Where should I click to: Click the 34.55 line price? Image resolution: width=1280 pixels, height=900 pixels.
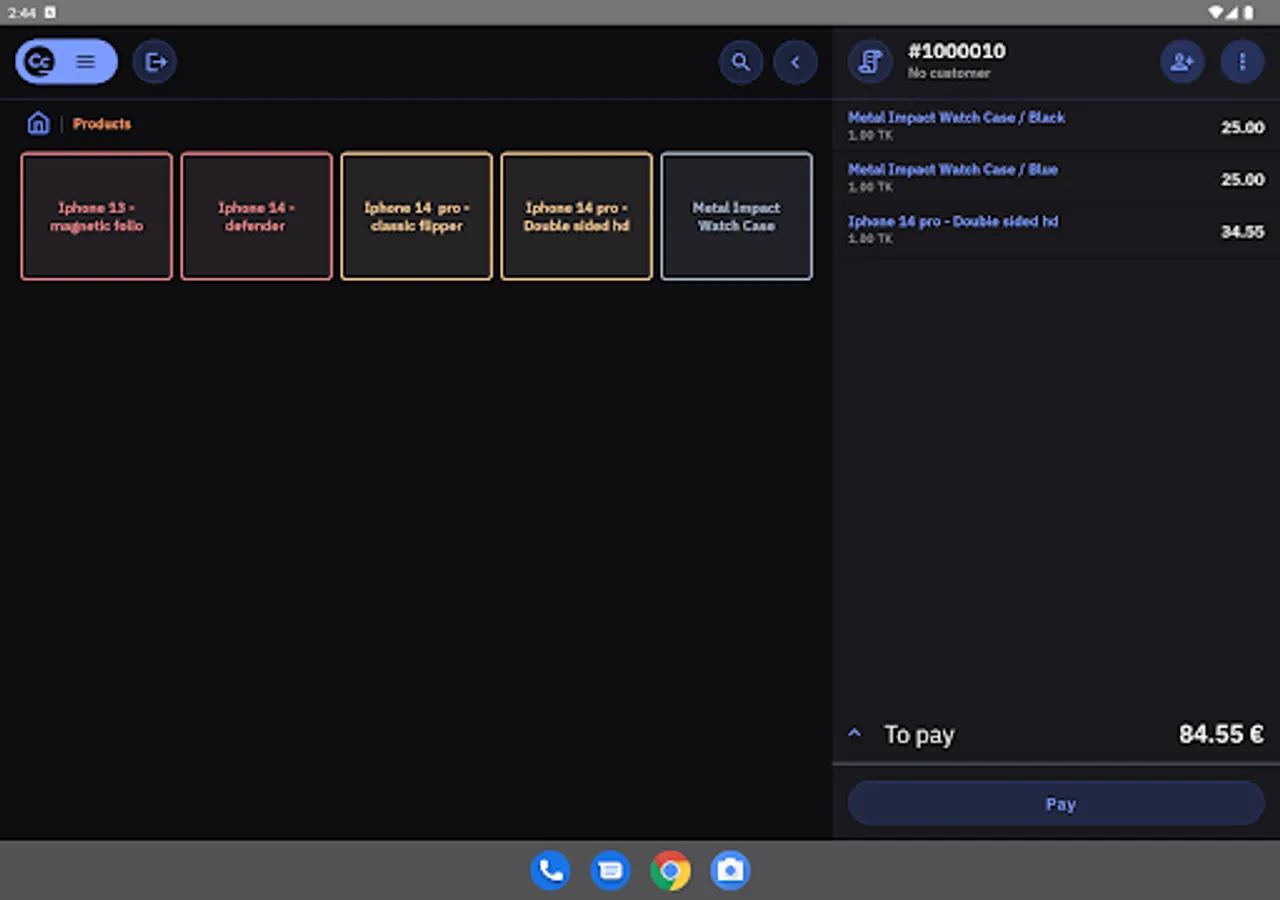(1243, 232)
